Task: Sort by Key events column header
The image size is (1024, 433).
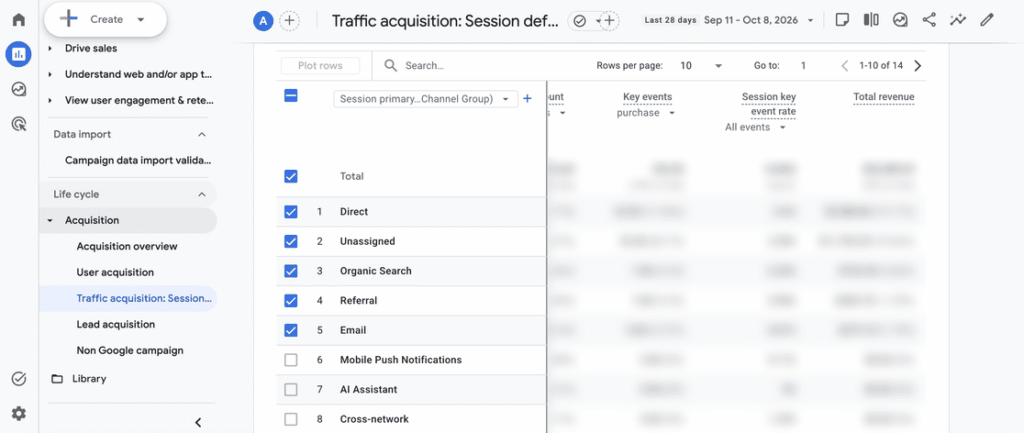Action: pyautogui.click(x=647, y=97)
